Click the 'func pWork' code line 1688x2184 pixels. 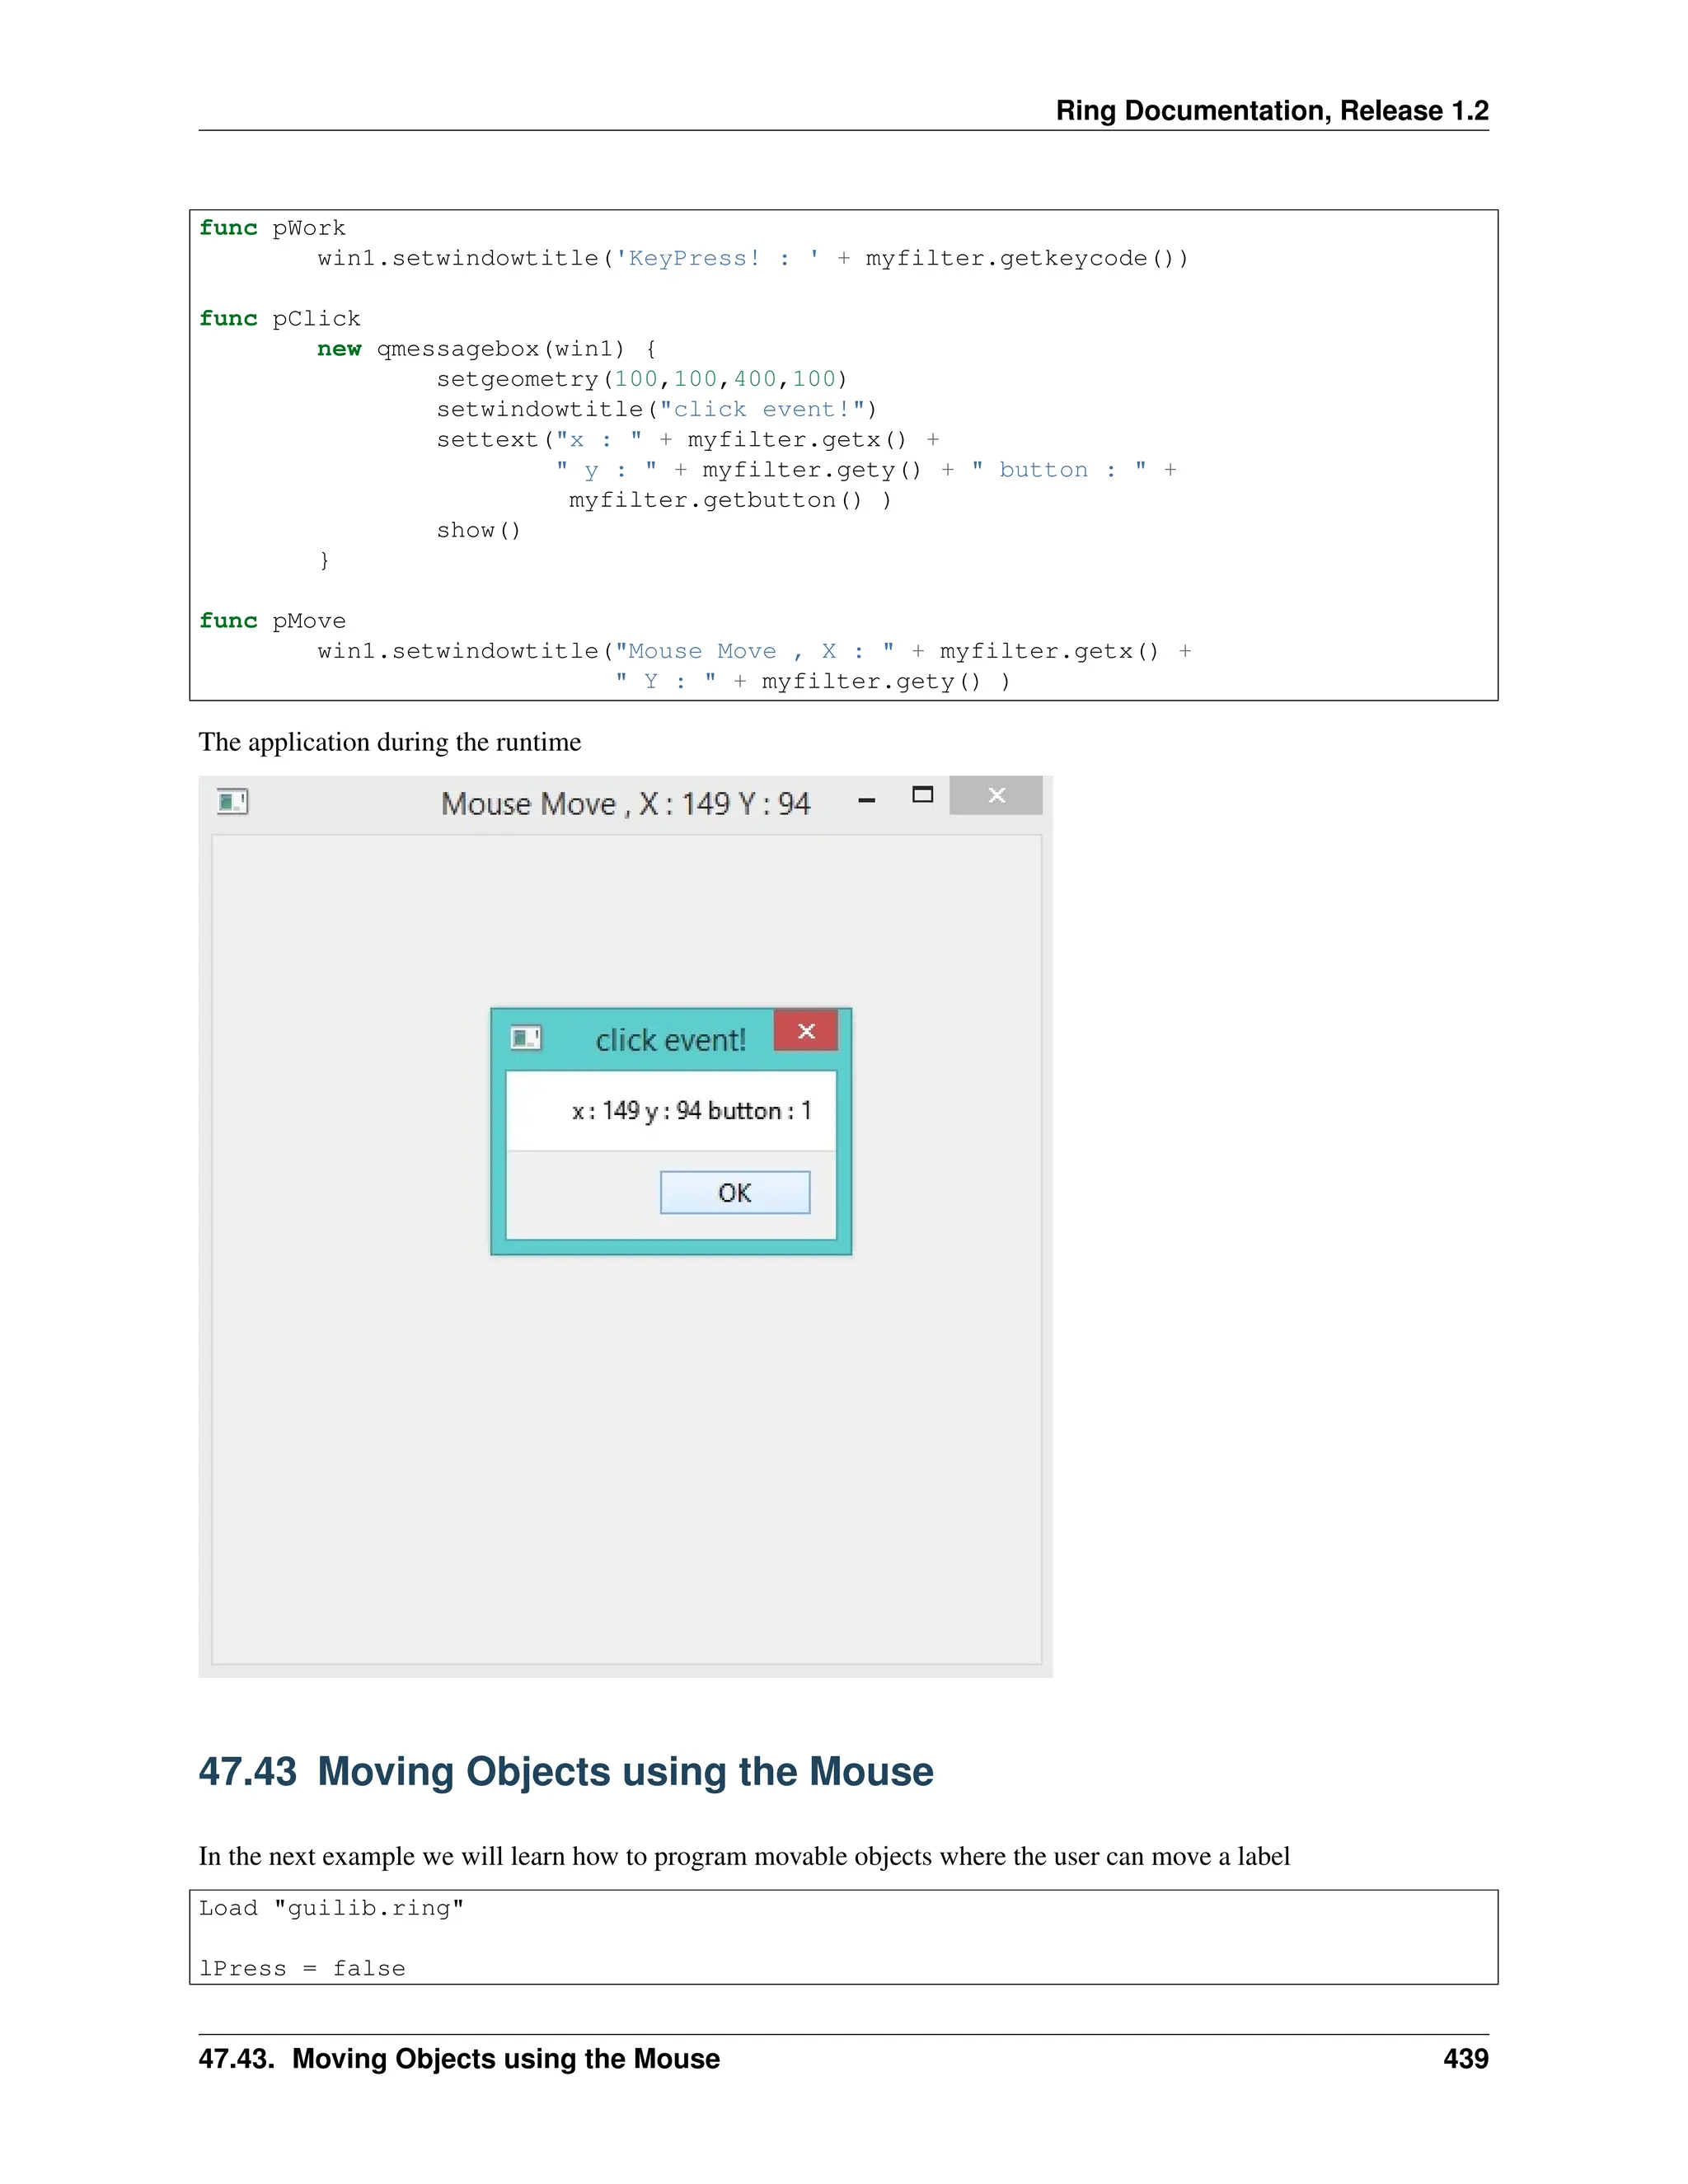(x=272, y=228)
